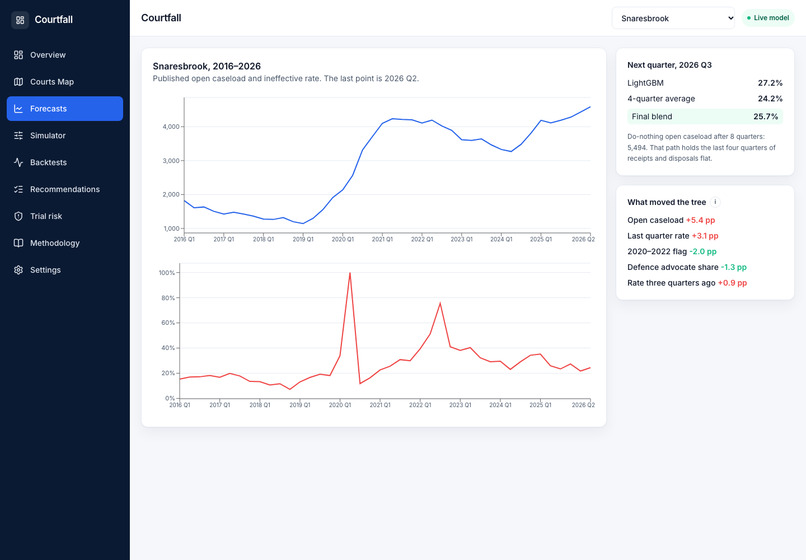Click the LightGBM row label
Image resolution: width=806 pixels, height=560 pixels.
pyautogui.click(x=645, y=83)
